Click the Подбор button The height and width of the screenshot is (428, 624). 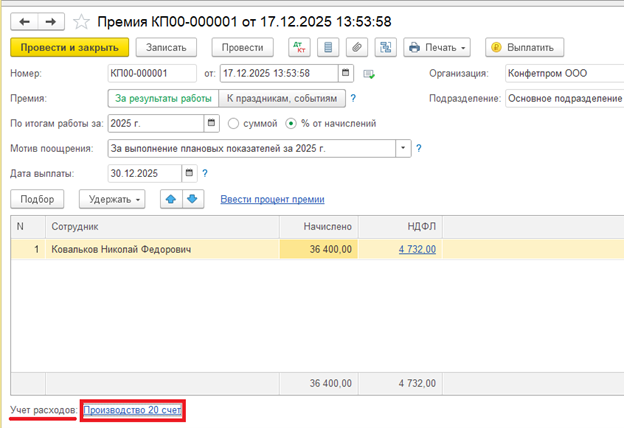tap(37, 199)
